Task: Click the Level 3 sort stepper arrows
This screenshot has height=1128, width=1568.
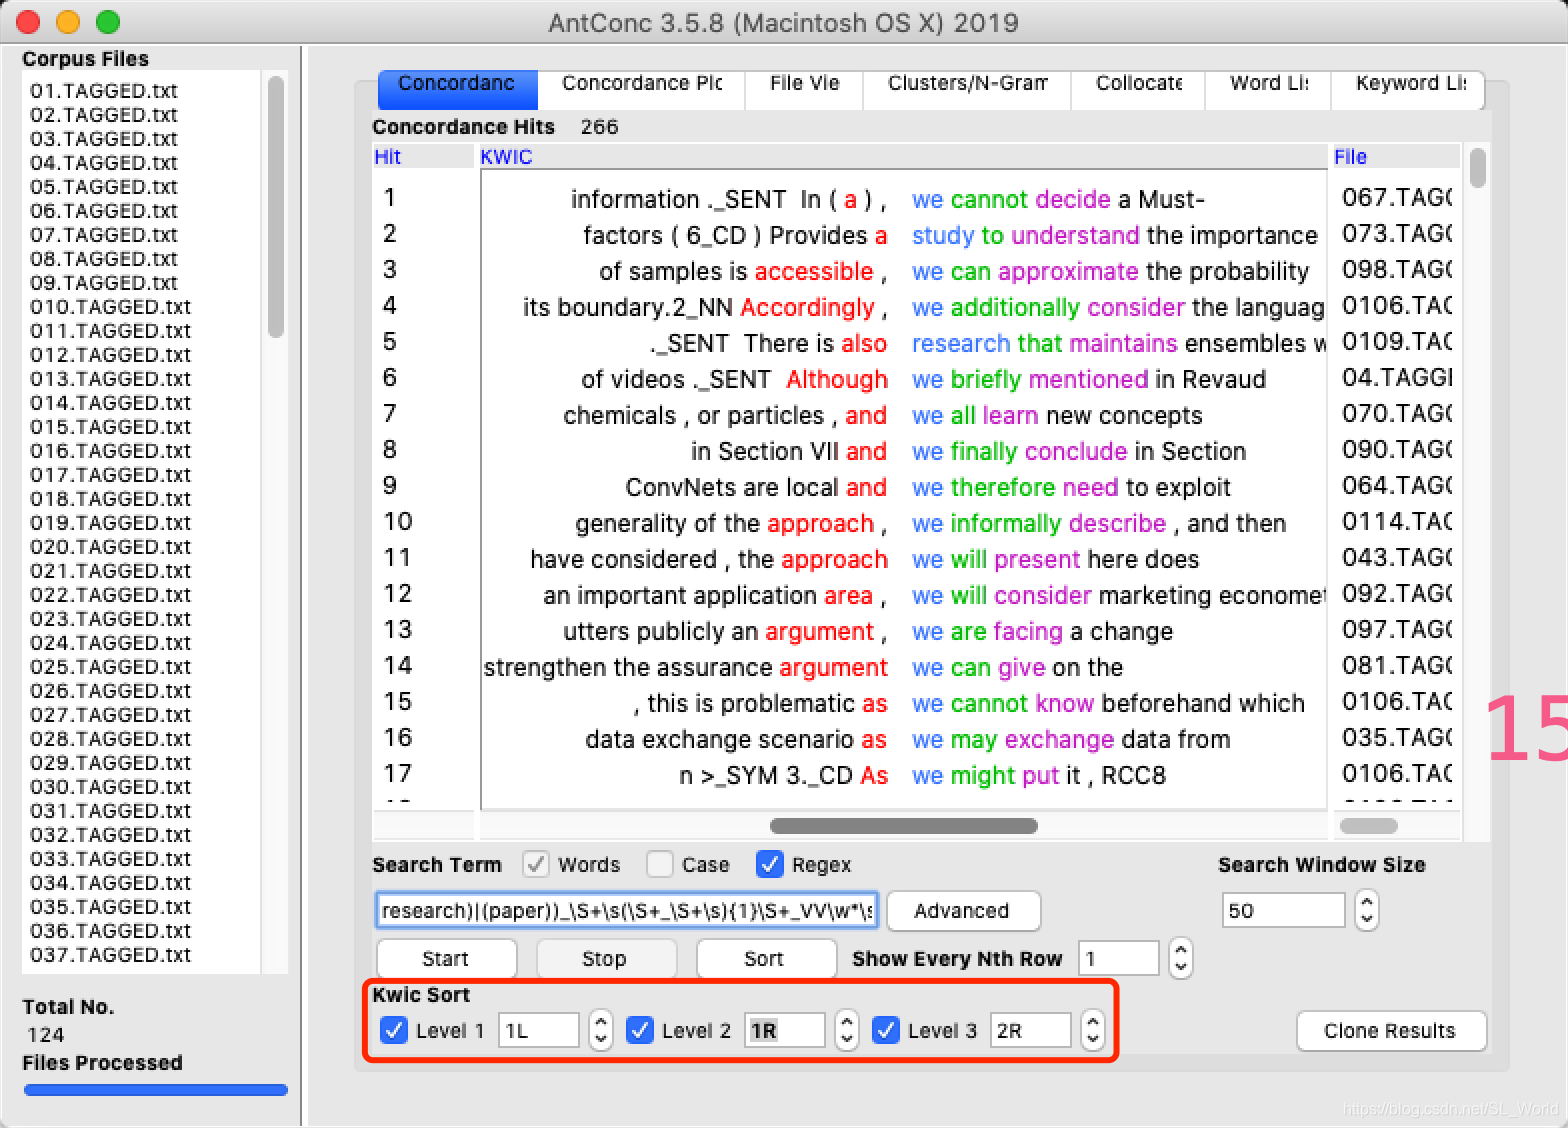Action: pos(1093,1030)
